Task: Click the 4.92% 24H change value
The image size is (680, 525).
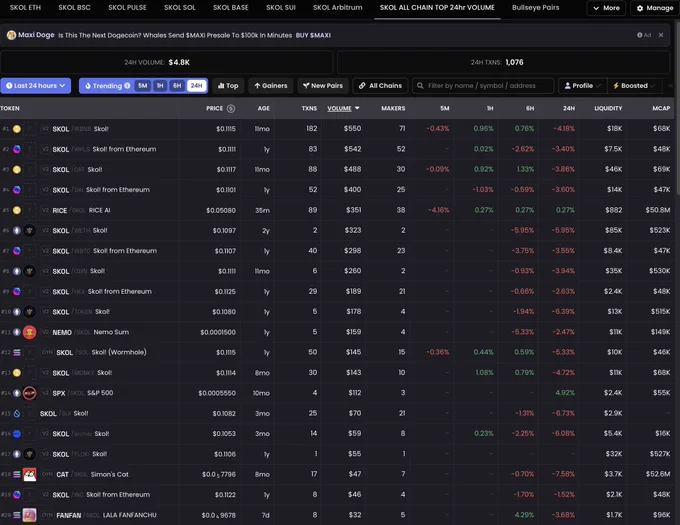Action: (x=565, y=393)
